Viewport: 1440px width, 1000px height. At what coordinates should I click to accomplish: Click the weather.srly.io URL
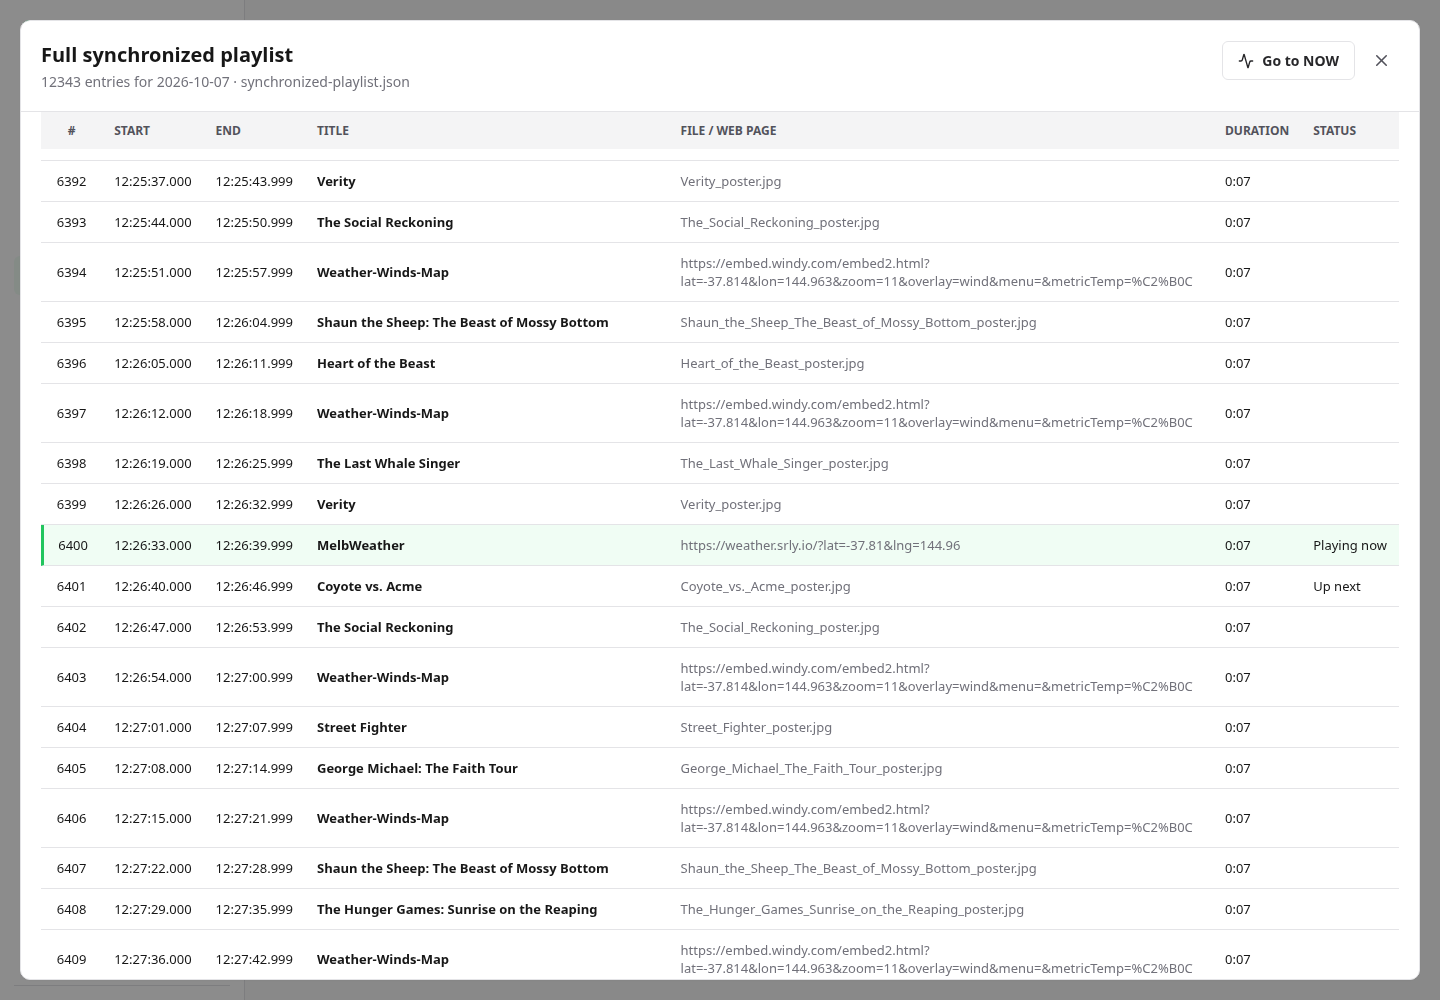[820, 546]
